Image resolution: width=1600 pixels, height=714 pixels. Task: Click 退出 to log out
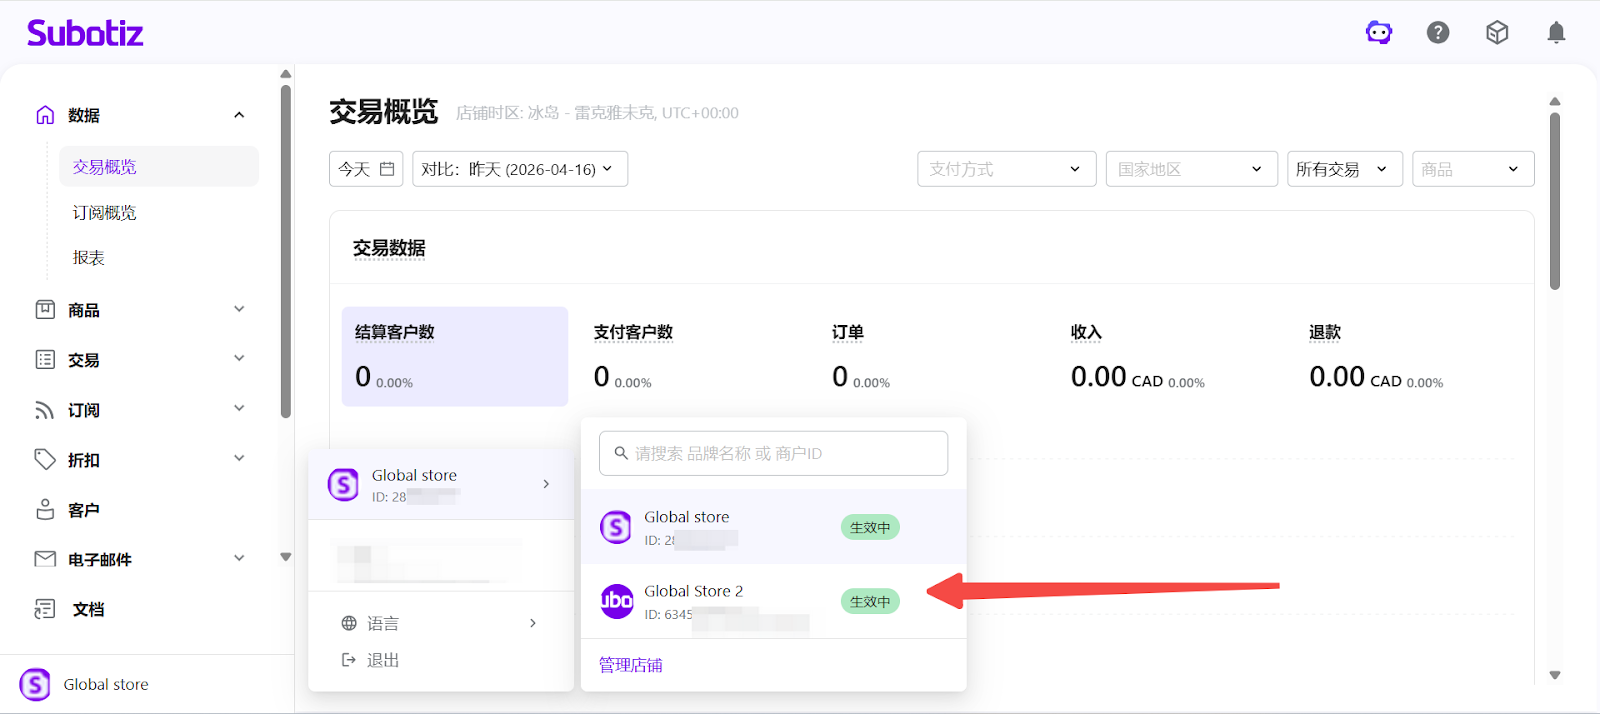(382, 660)
